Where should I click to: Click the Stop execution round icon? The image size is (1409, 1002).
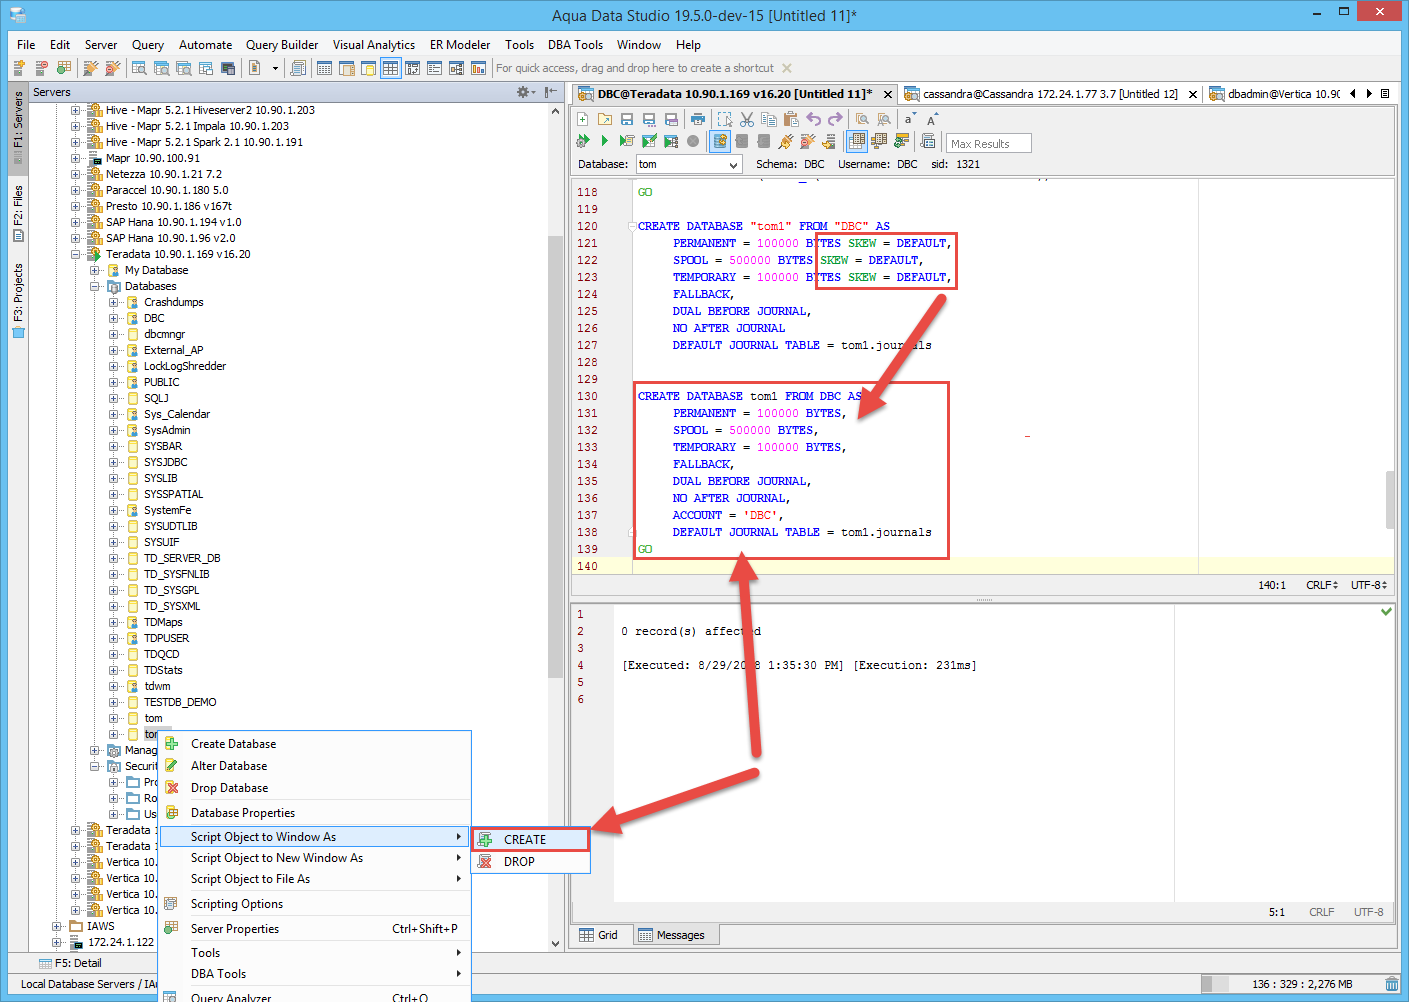pos(693,141)
